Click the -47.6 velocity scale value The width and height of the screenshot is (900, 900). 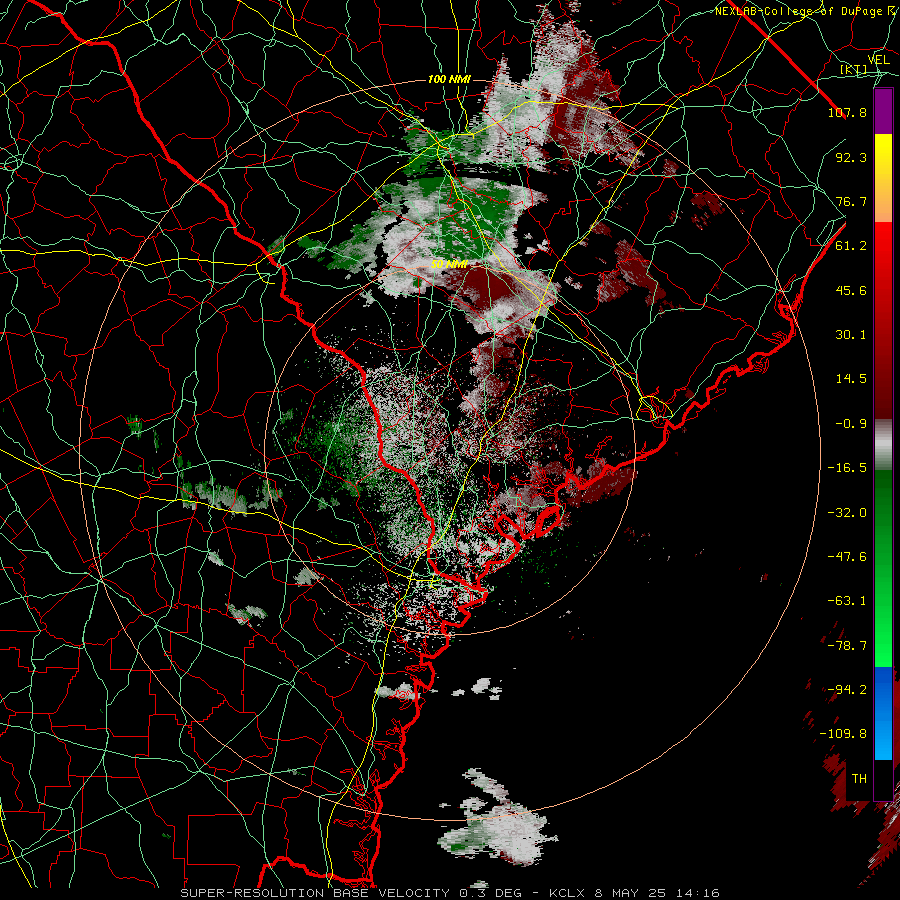click(847, 557)
